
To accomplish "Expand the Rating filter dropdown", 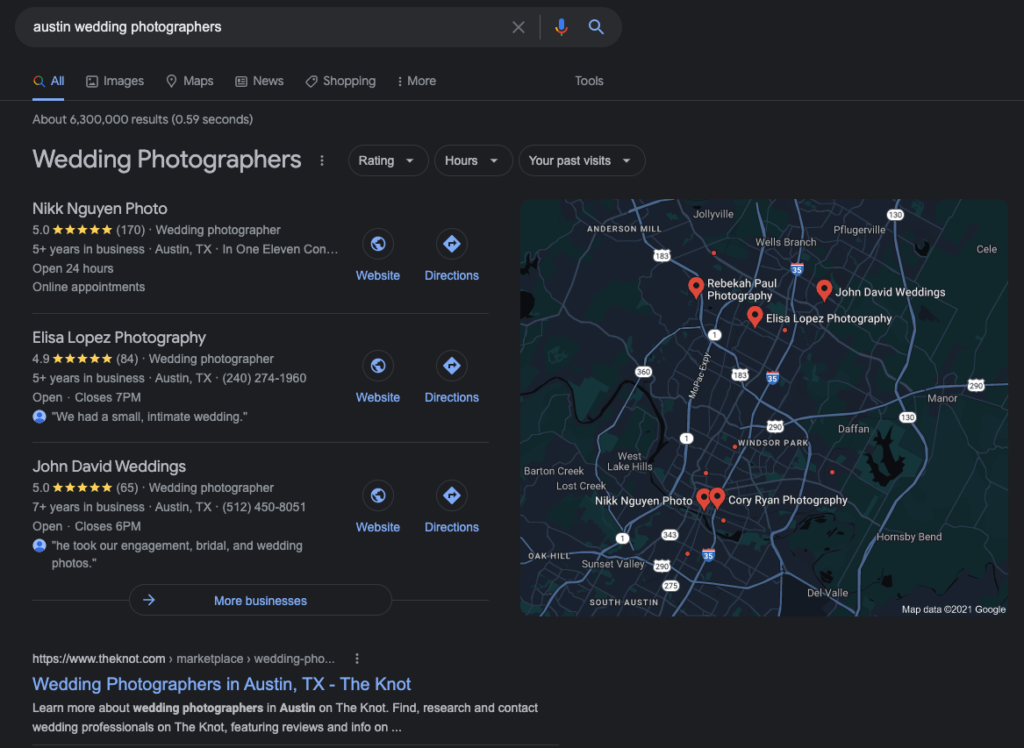I will (x=387, y=161).
